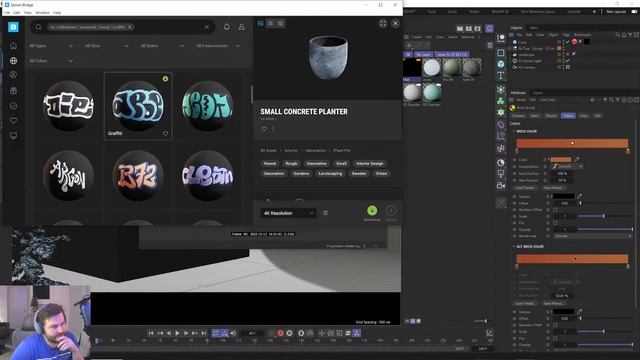Click the Round tag
640x360 pixels.
coord(270,164)
